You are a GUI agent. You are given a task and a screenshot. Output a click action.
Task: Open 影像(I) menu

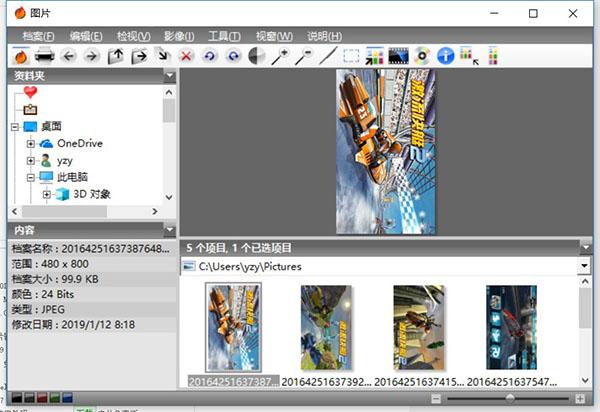(179, 36)
